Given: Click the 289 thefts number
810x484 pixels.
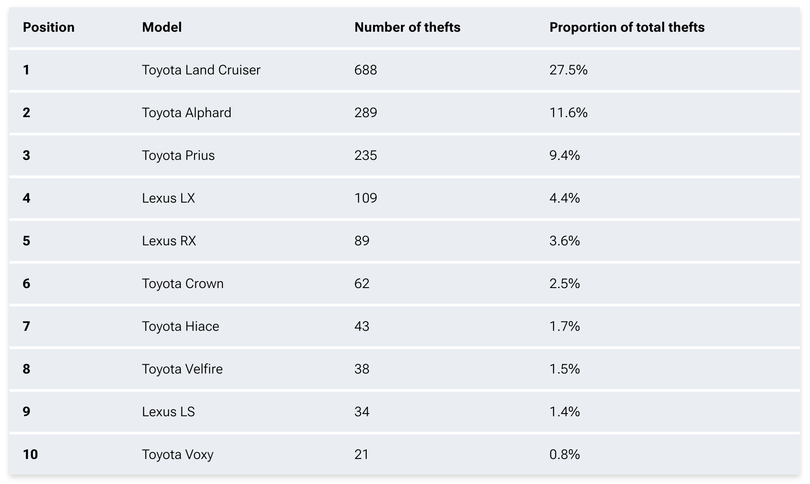Looking at the screenshot, I should point(365,113).
